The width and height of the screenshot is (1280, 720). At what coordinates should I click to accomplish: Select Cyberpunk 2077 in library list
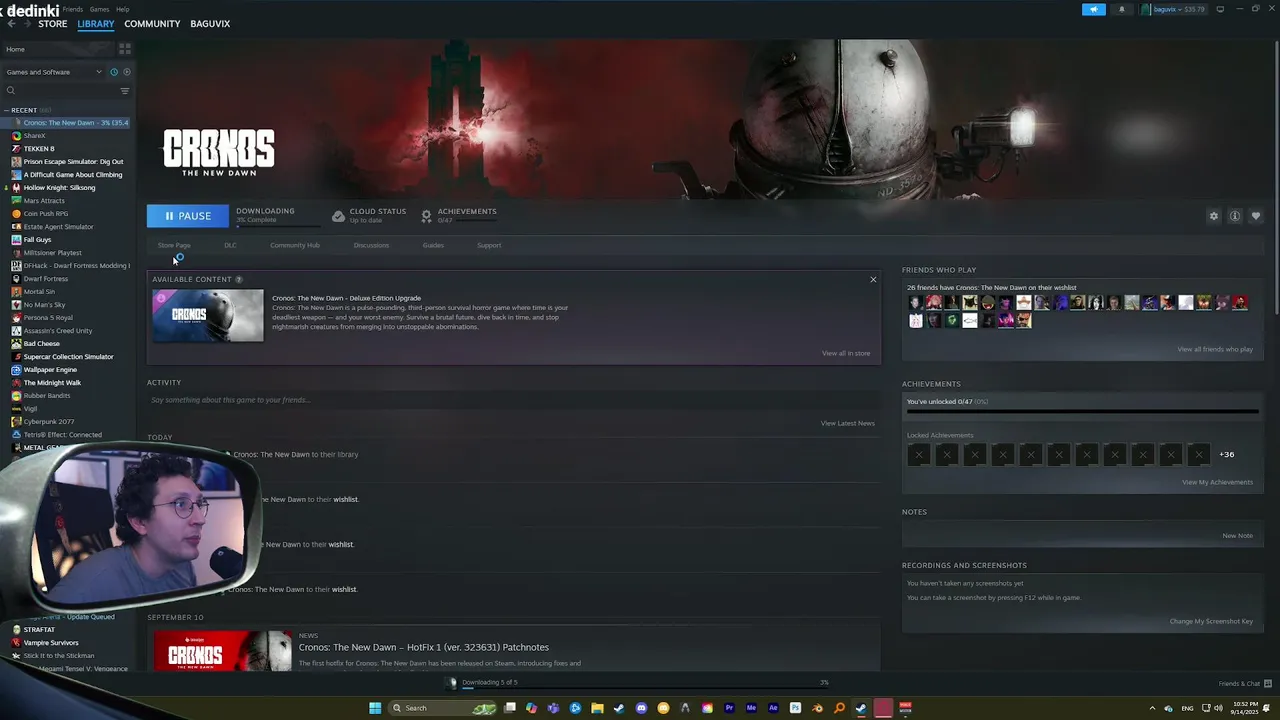coord(48,421)
